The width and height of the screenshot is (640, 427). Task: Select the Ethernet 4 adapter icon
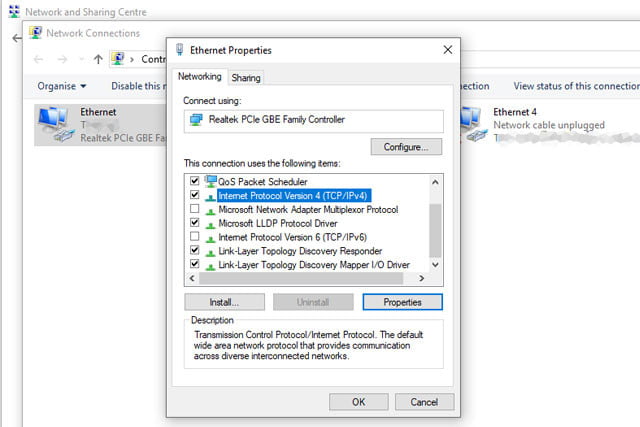click(x=473, y=124)
